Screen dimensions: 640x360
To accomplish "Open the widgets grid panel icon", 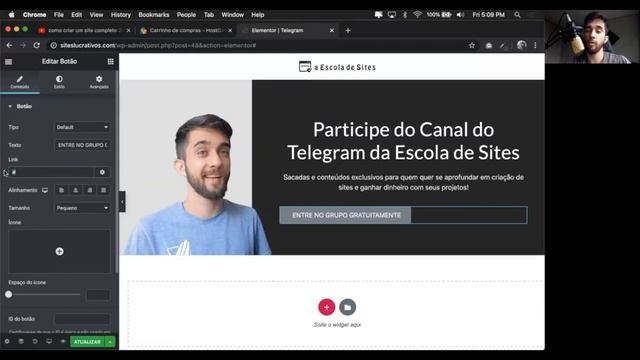I will (x=111, y=62).
